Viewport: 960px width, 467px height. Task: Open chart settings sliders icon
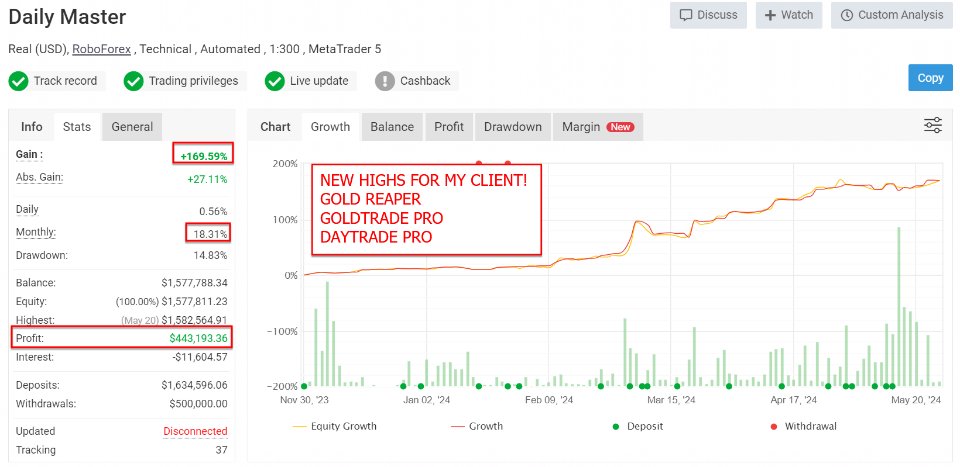932,125
